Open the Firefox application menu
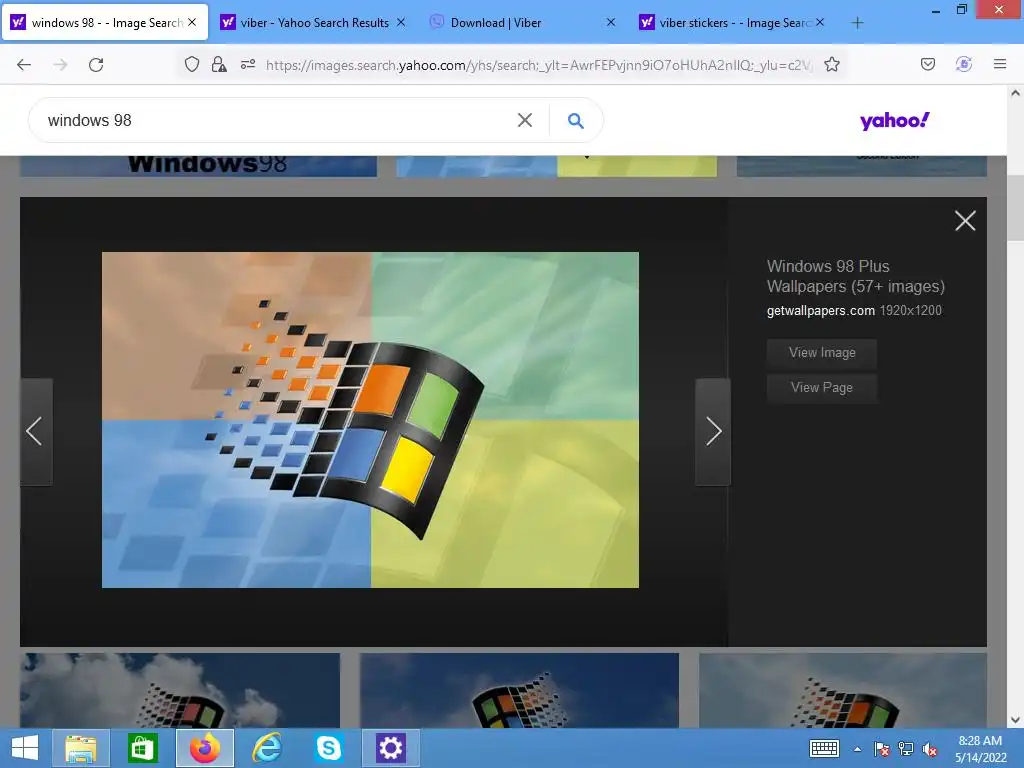This screenshot has width=1024, height=768. (x=999, y=64)
